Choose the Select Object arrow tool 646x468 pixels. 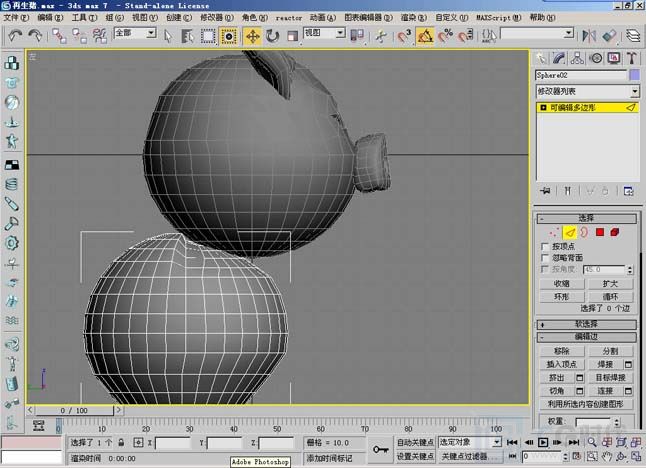pos(168,36)
